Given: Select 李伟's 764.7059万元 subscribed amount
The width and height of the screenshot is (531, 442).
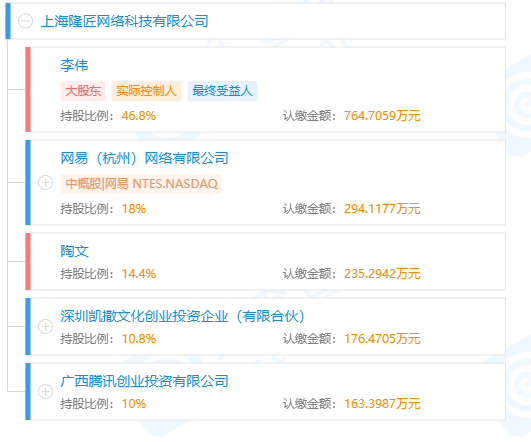Looking at the screenshot, I should pyautogui.click(x=382, y=116).
